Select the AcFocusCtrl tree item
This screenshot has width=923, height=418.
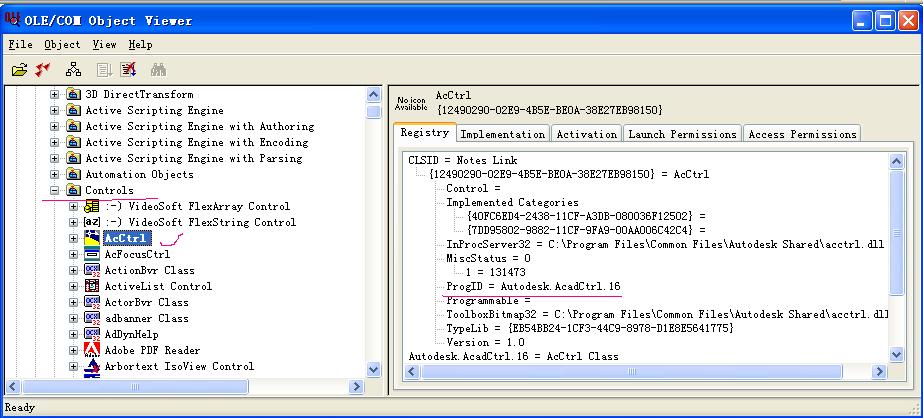[137, 254]
